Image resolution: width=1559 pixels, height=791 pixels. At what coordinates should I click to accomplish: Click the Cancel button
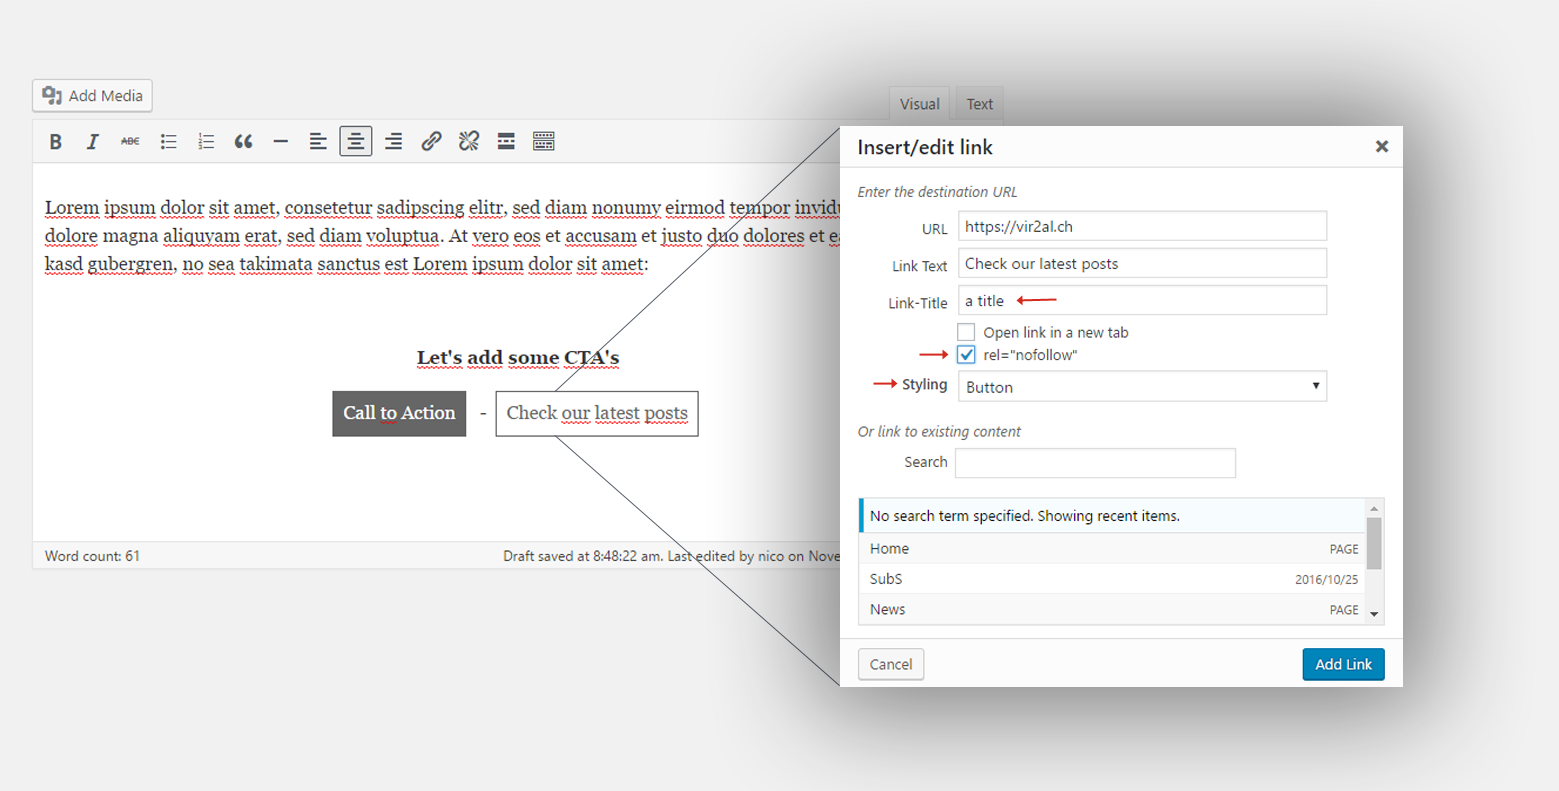pos(891,664)
